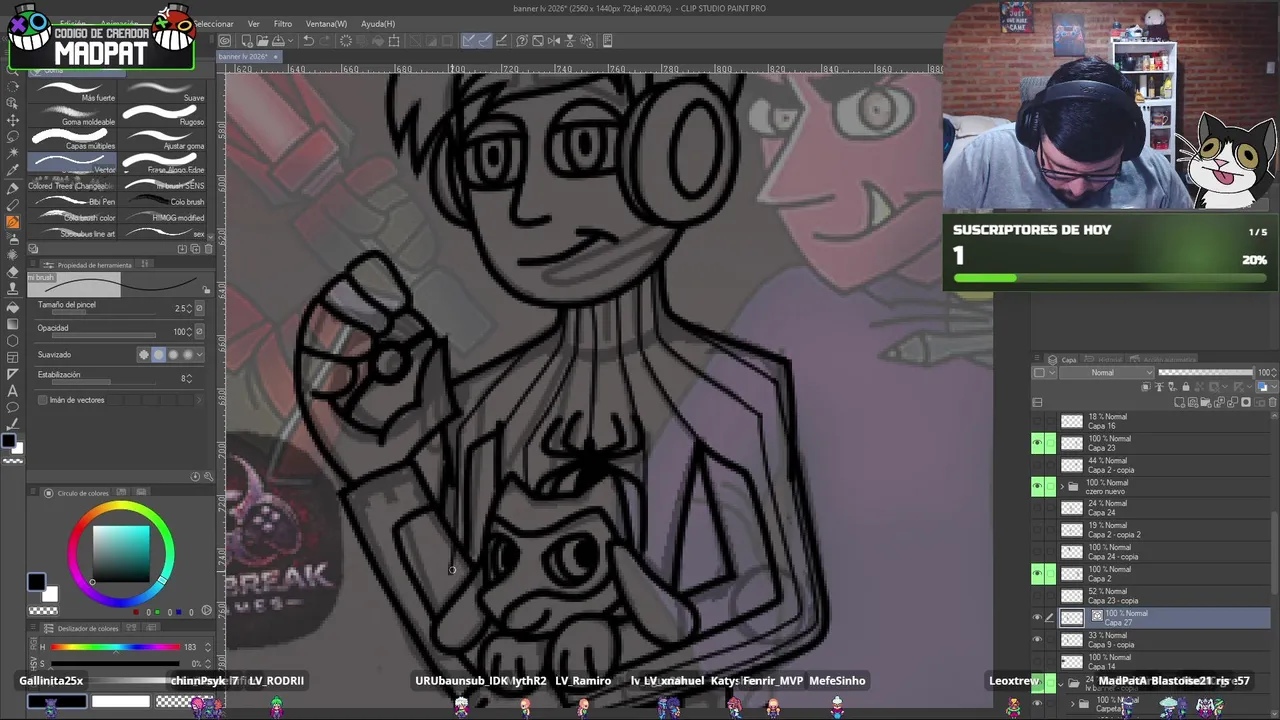The image size is (1280, 720).
Task: Click the Snap to special ruler toolbar icon
Action: (486, 41)
